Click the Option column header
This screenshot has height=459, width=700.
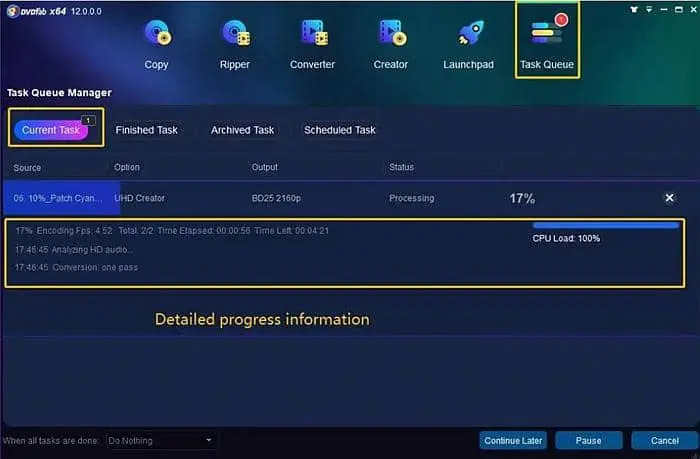[127, 167]
